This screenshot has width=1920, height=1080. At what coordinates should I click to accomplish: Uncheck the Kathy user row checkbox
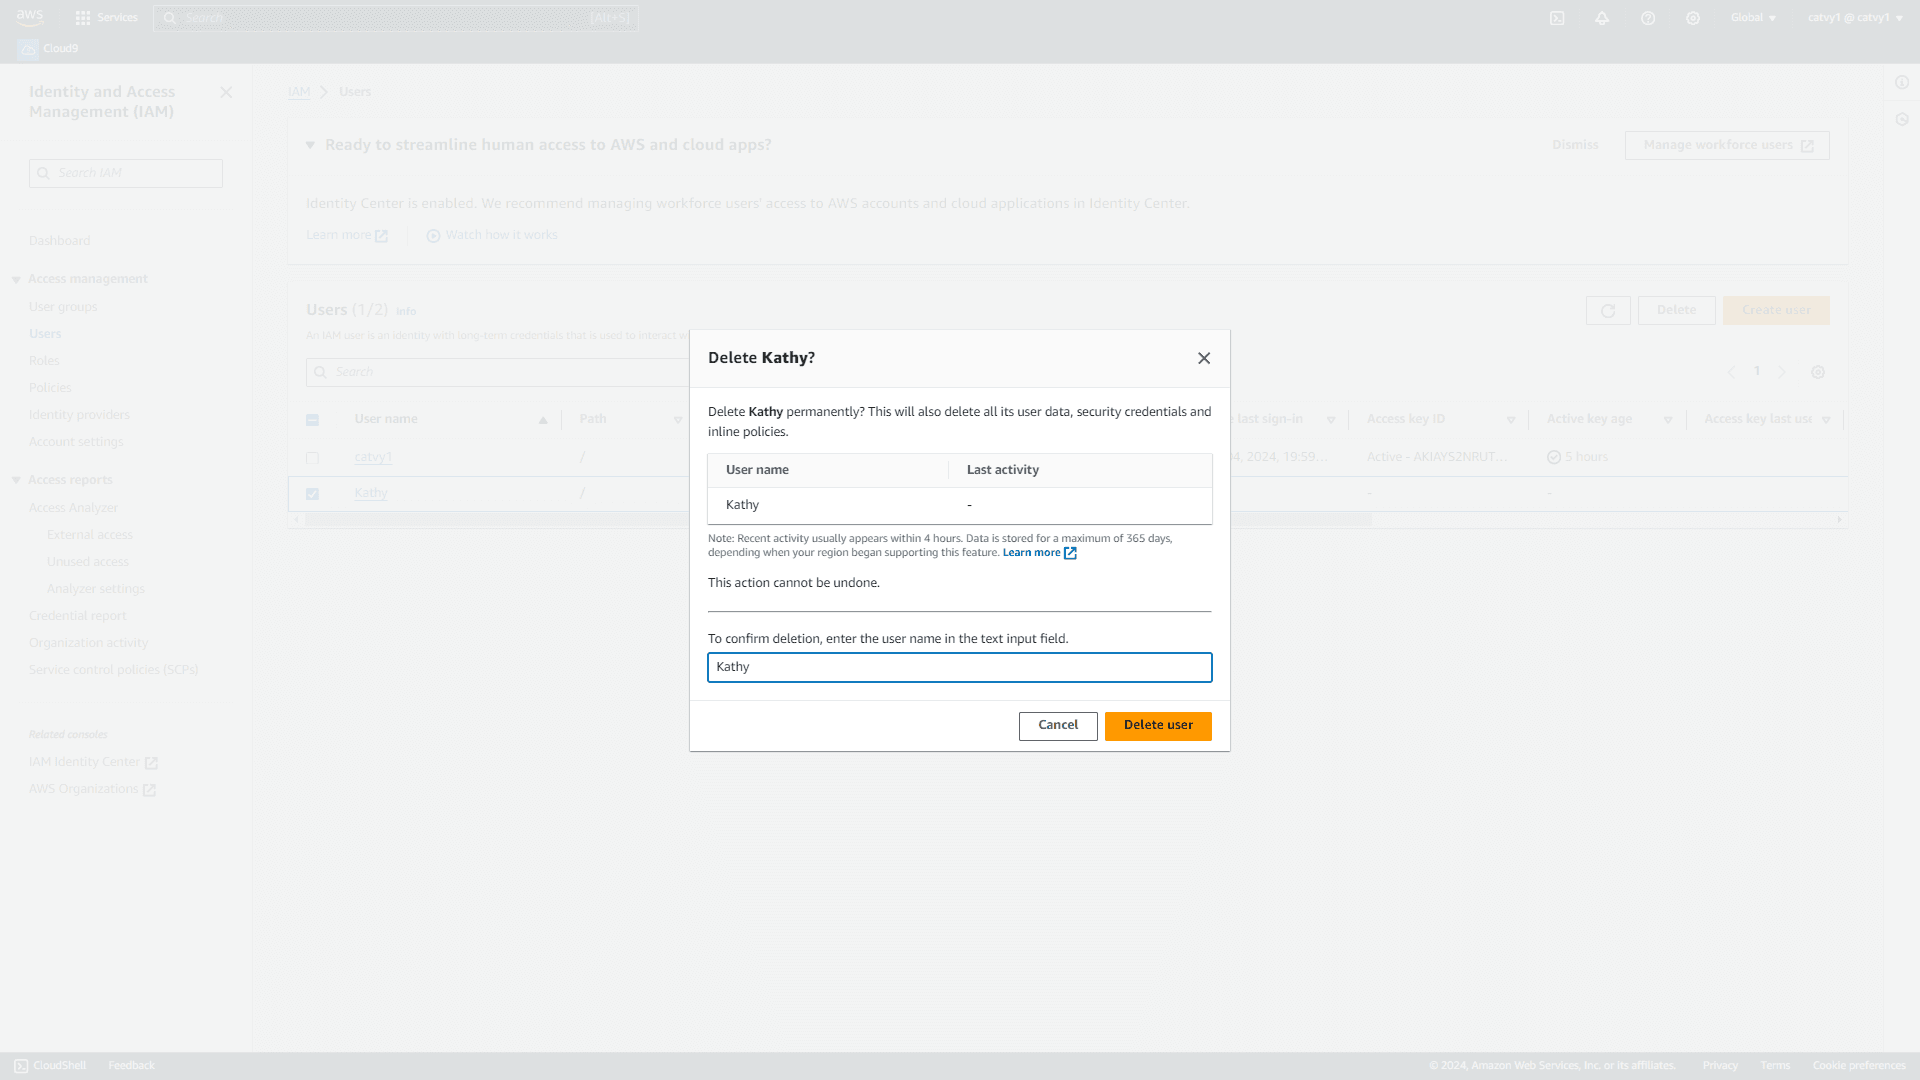(312, 494)
